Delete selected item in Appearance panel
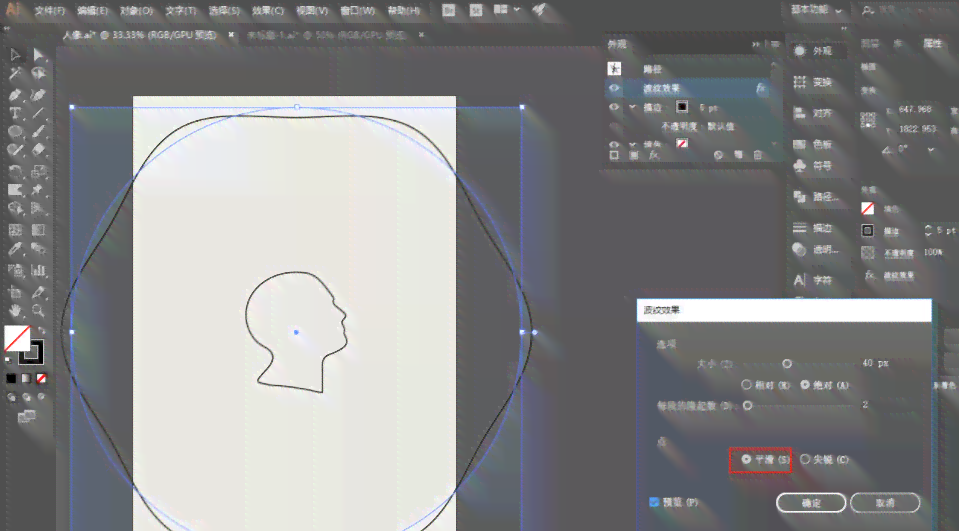The image size is (959, 531). pos(758,155)
